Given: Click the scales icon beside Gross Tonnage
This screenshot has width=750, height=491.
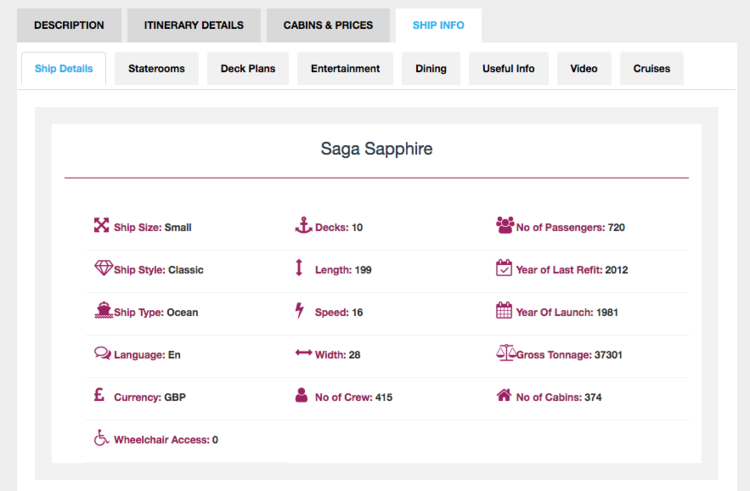Looking at the screenshot, I should point(506,353).
